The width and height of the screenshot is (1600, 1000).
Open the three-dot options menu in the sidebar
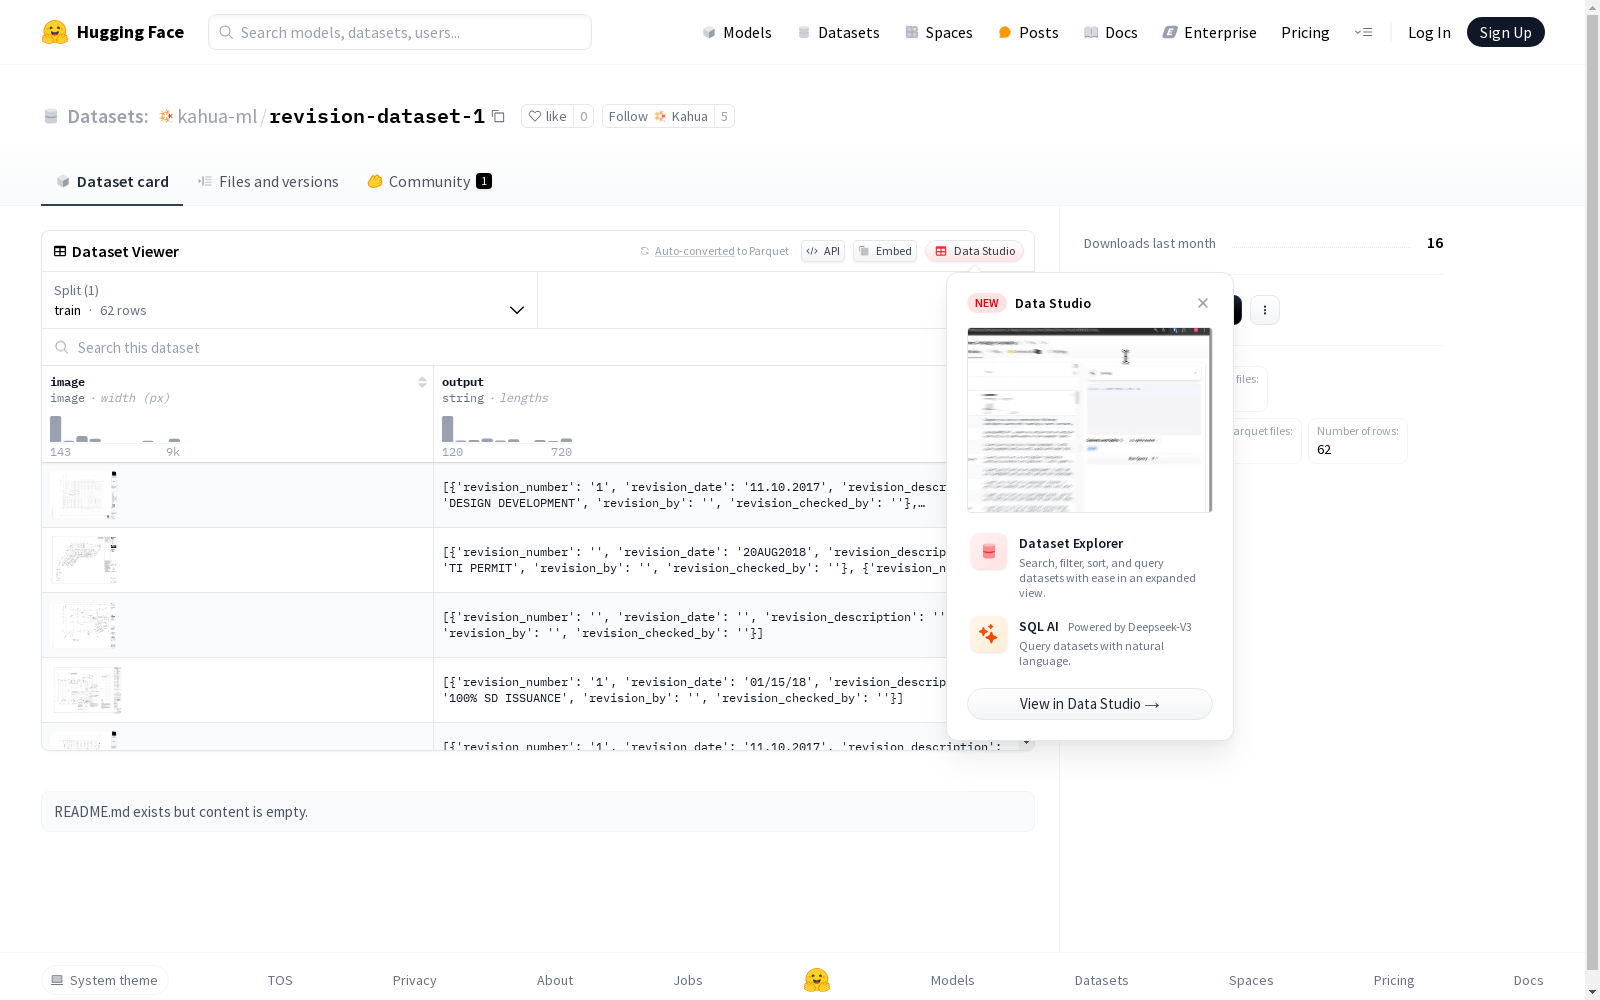[x=1265, y=310]
